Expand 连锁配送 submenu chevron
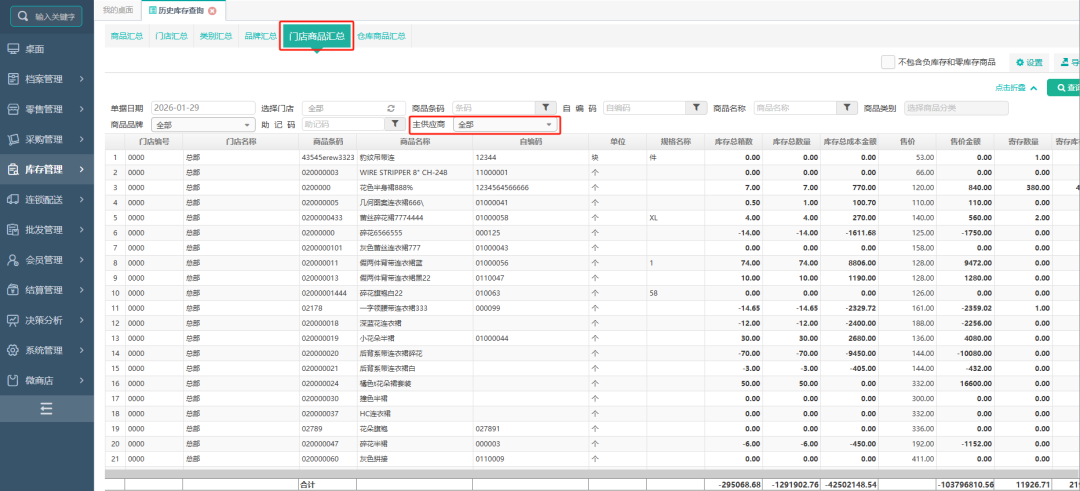Screen dimensions: 1080x491 pos(81,200)
